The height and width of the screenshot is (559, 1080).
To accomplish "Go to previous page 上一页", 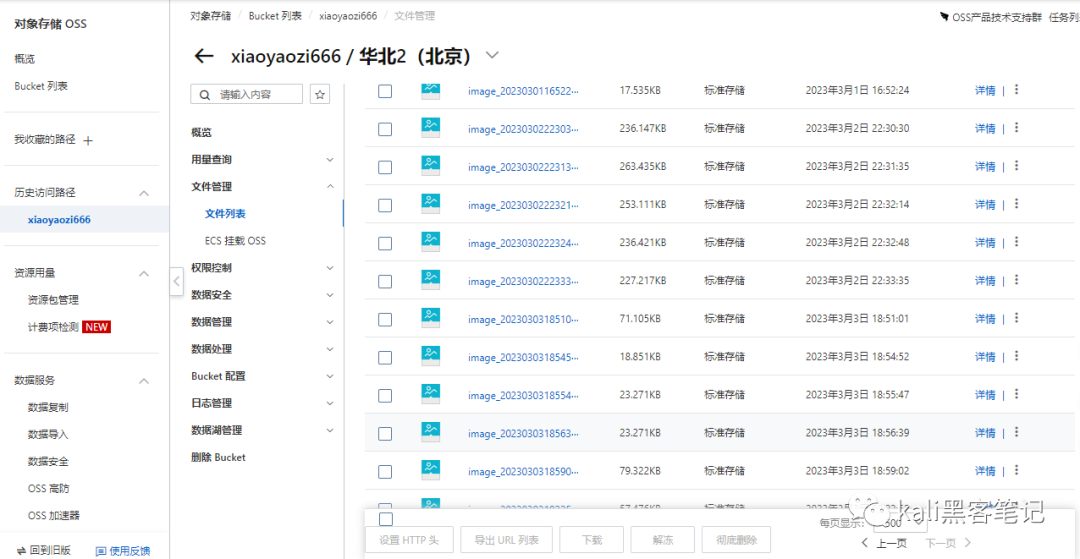I will [x=886, y=543].
